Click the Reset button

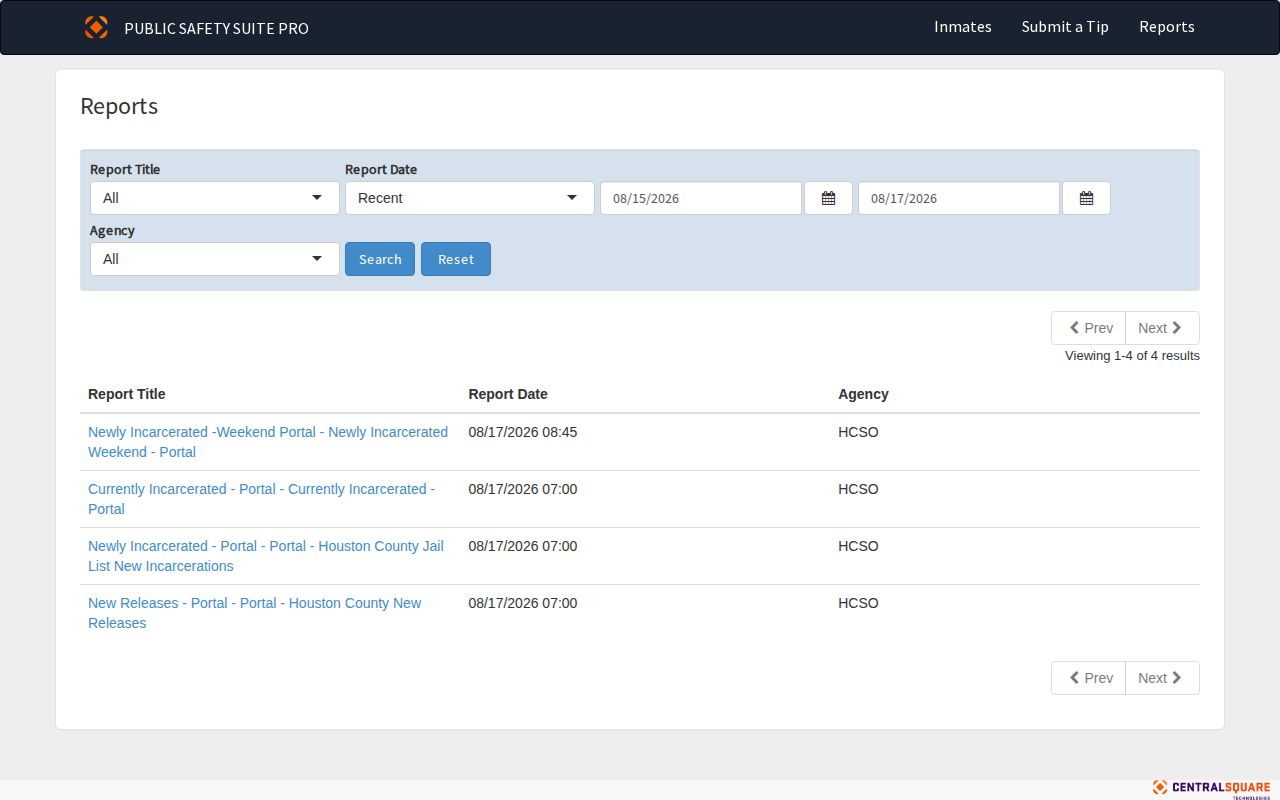456,259
